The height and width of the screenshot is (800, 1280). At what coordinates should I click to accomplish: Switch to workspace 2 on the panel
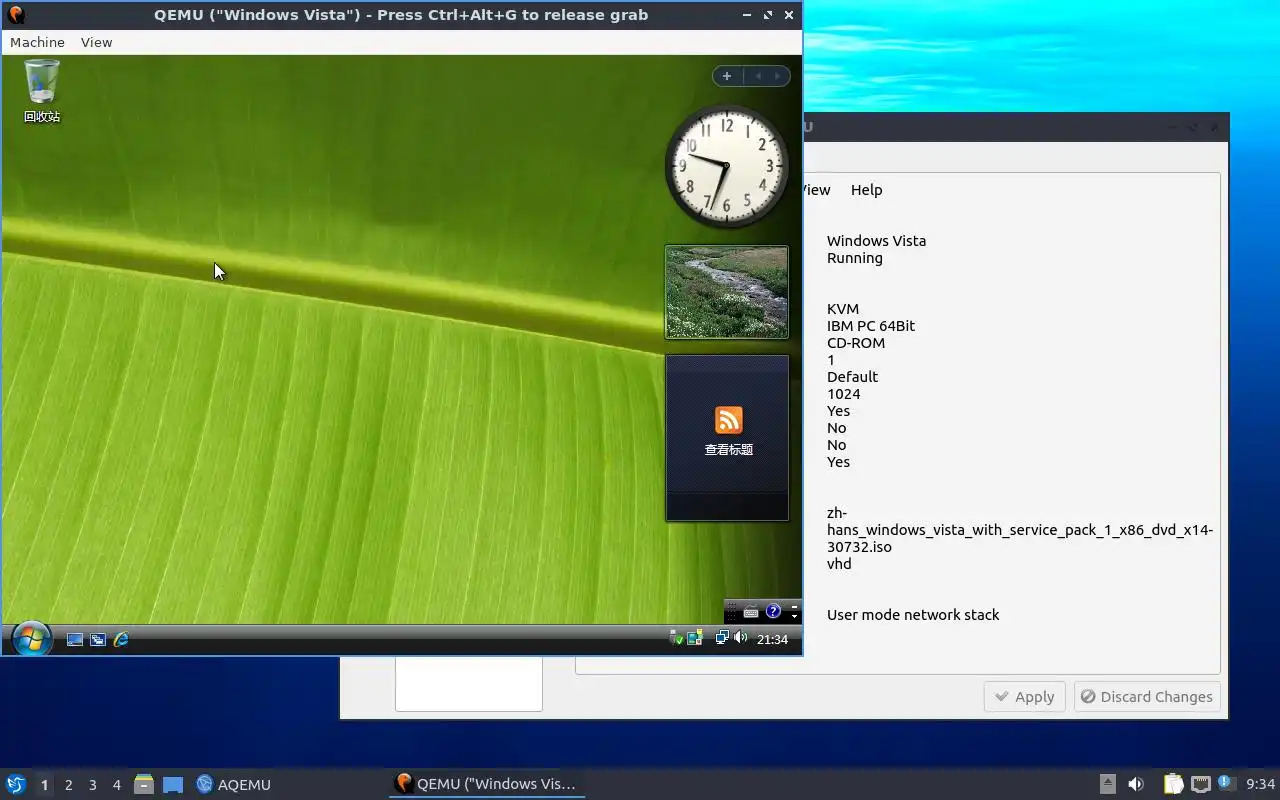(68, 785)
